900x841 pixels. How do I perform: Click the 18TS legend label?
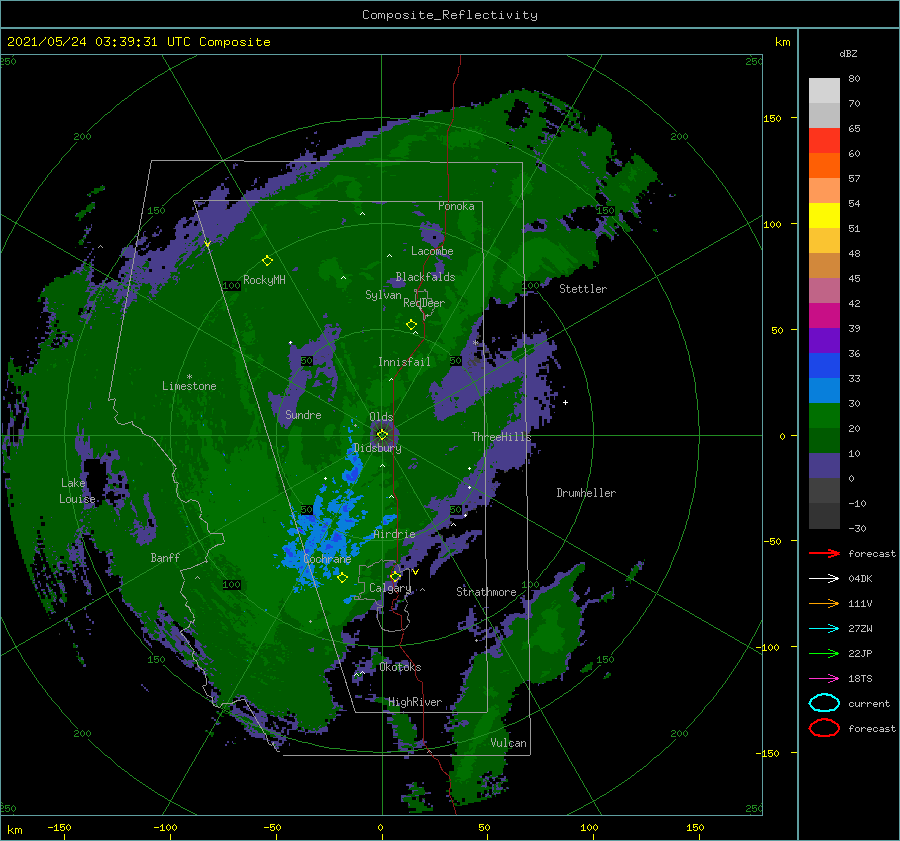coord(860,679)
